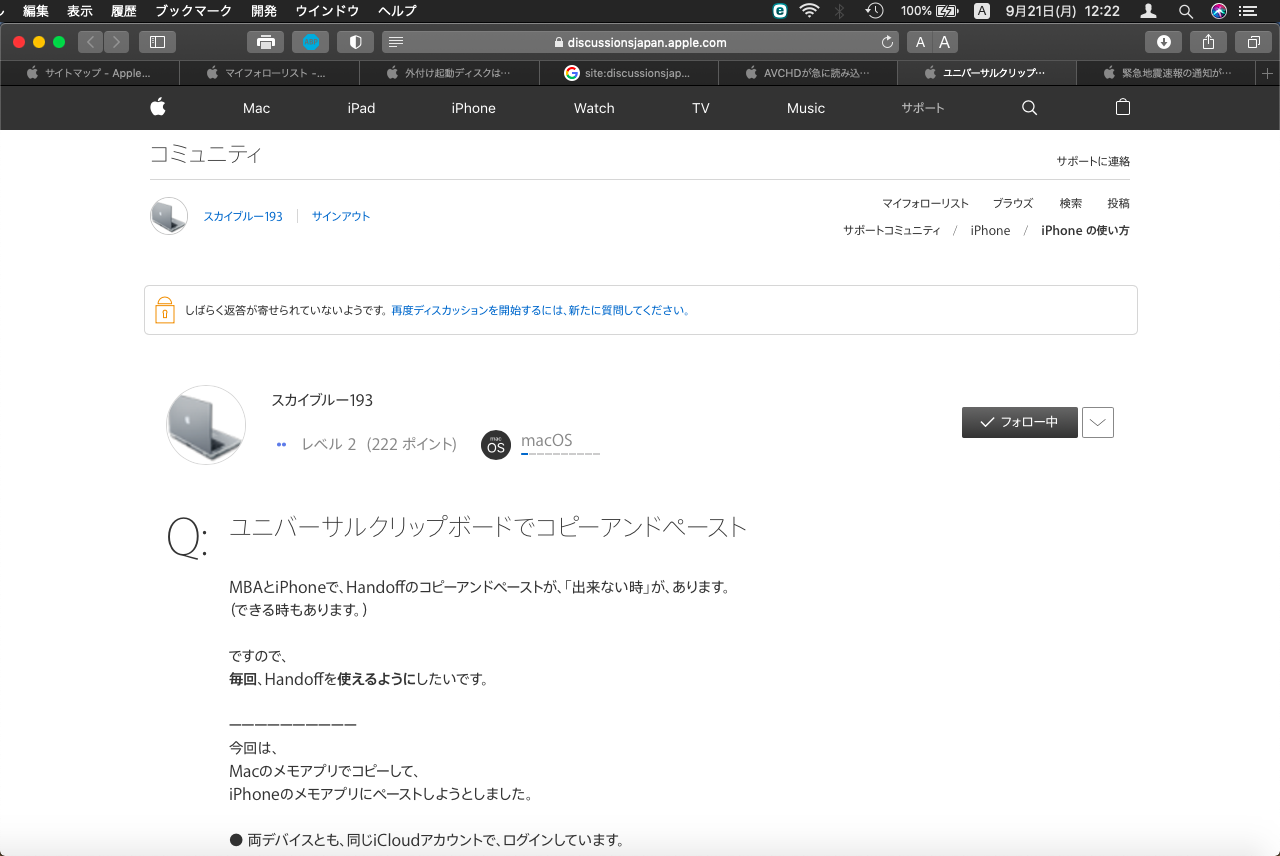Switch to the AVCHDが急に読み込 tab

pos(808,73)
